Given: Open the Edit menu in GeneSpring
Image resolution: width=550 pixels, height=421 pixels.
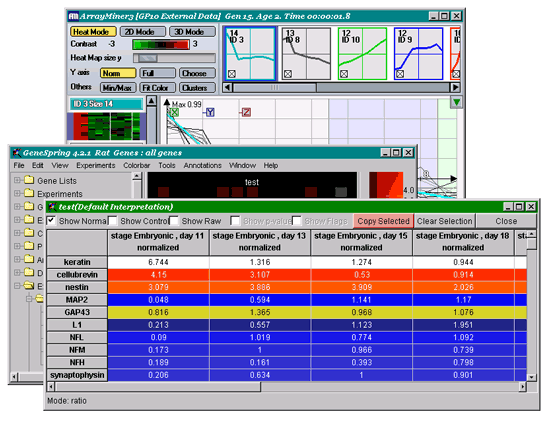Looking at the screenshot, I should pyautogui.click(x=38, y=165).
